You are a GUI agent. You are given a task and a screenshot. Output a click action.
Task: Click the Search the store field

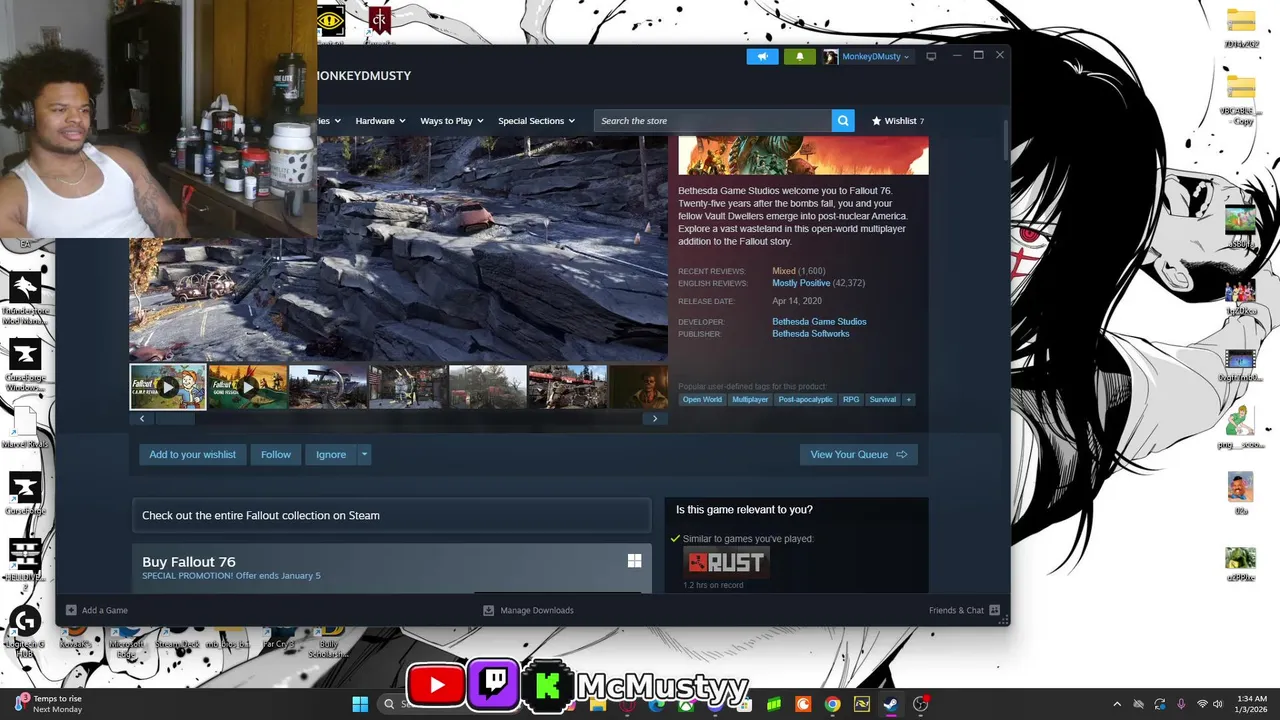pos(713,121)
